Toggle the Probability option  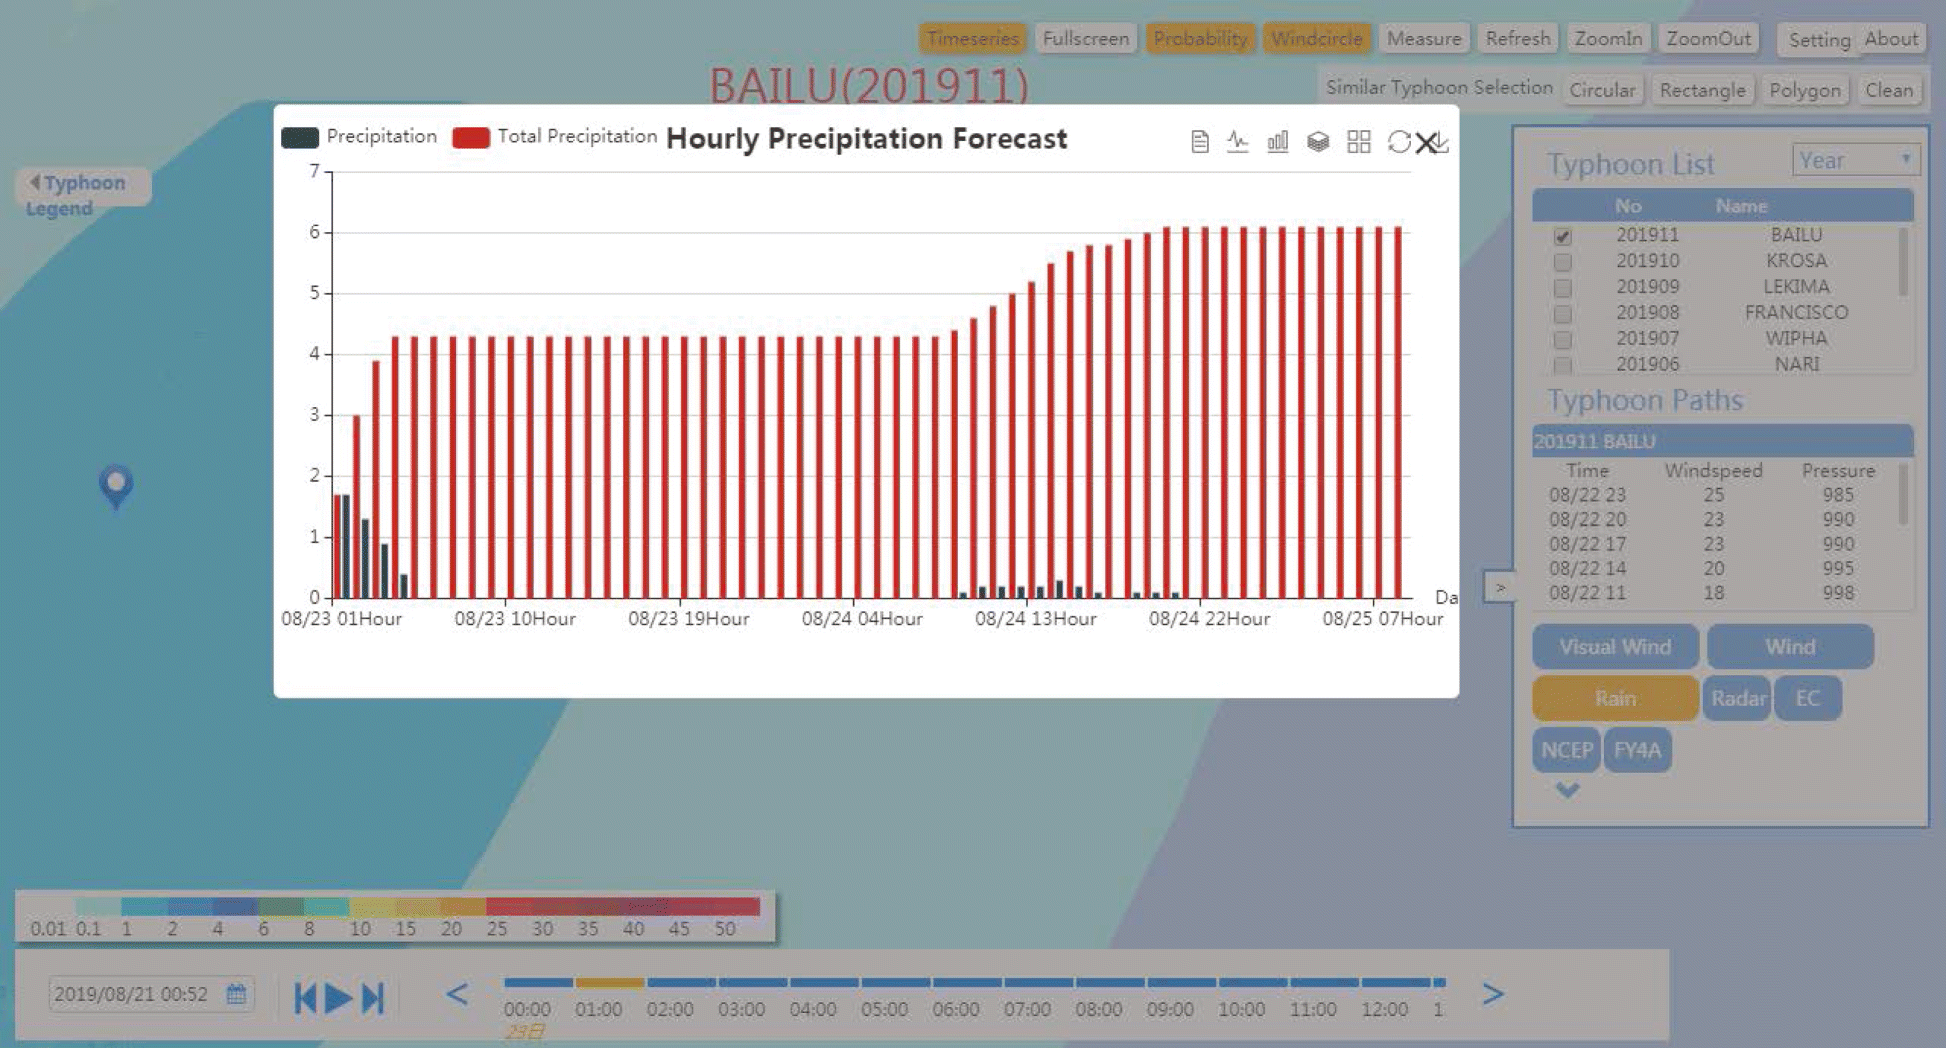[x=1200, y=38]
